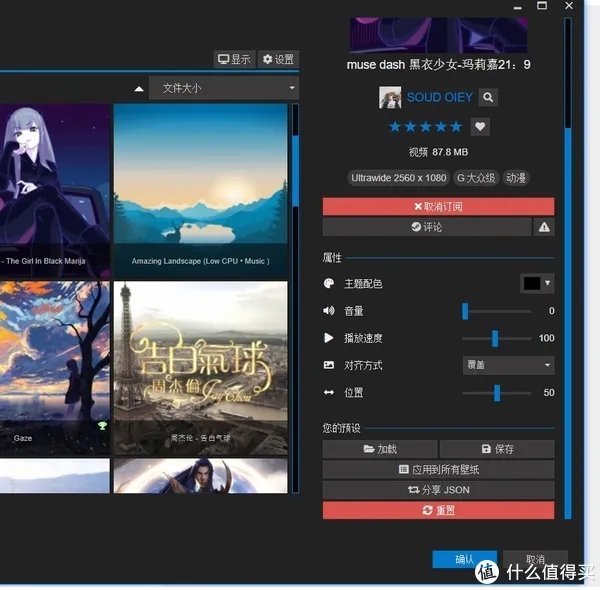Confirm with the 确认 button
The height and width of the screenshot is (590, 600).
[465, 559]
